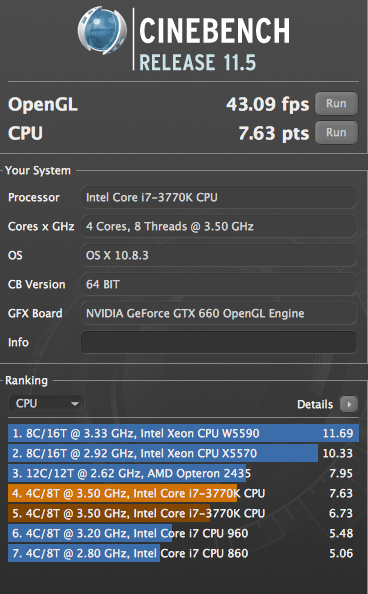This screenshot has height=594, width=368.
Task: Click the Cinebench sphere logo icon
Action: click(x=103, y=31)
